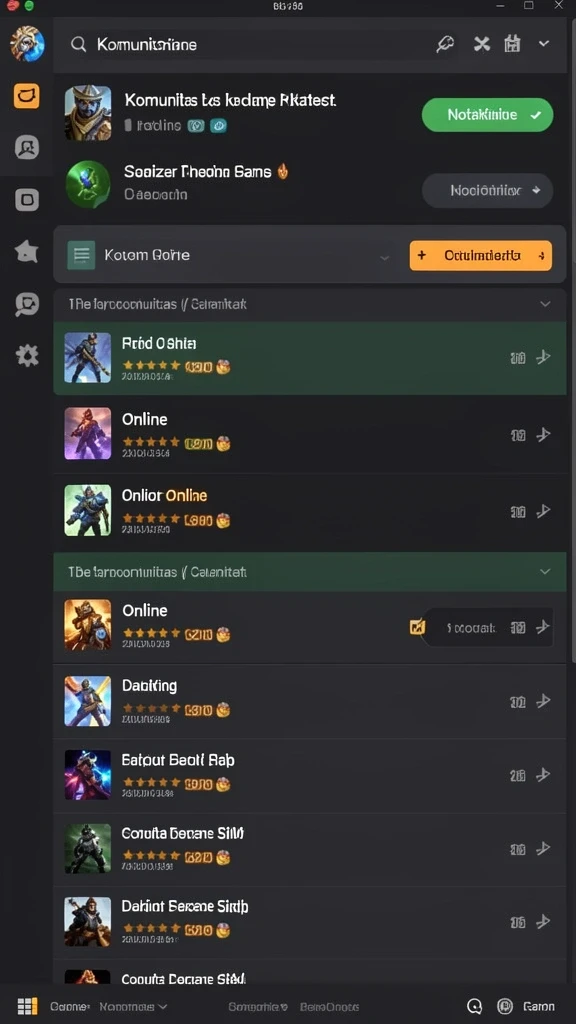Collapse the first Tbe larocomuiitas section header
The width and height of the screenshot is (576, 1024).
310,304
